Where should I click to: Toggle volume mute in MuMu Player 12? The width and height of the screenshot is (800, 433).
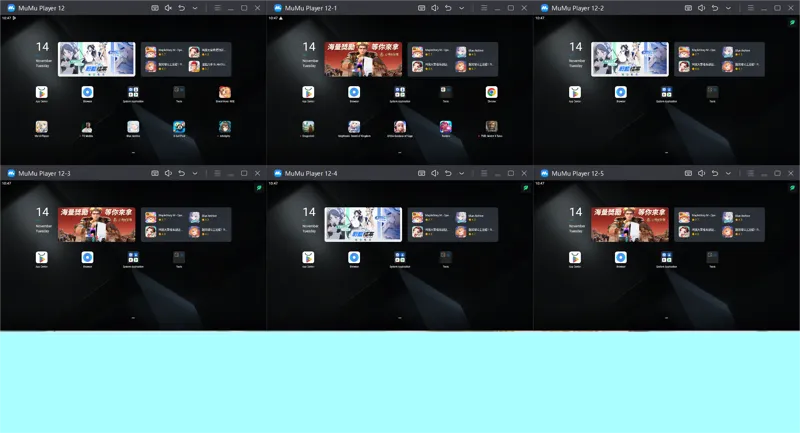point(168,8)
